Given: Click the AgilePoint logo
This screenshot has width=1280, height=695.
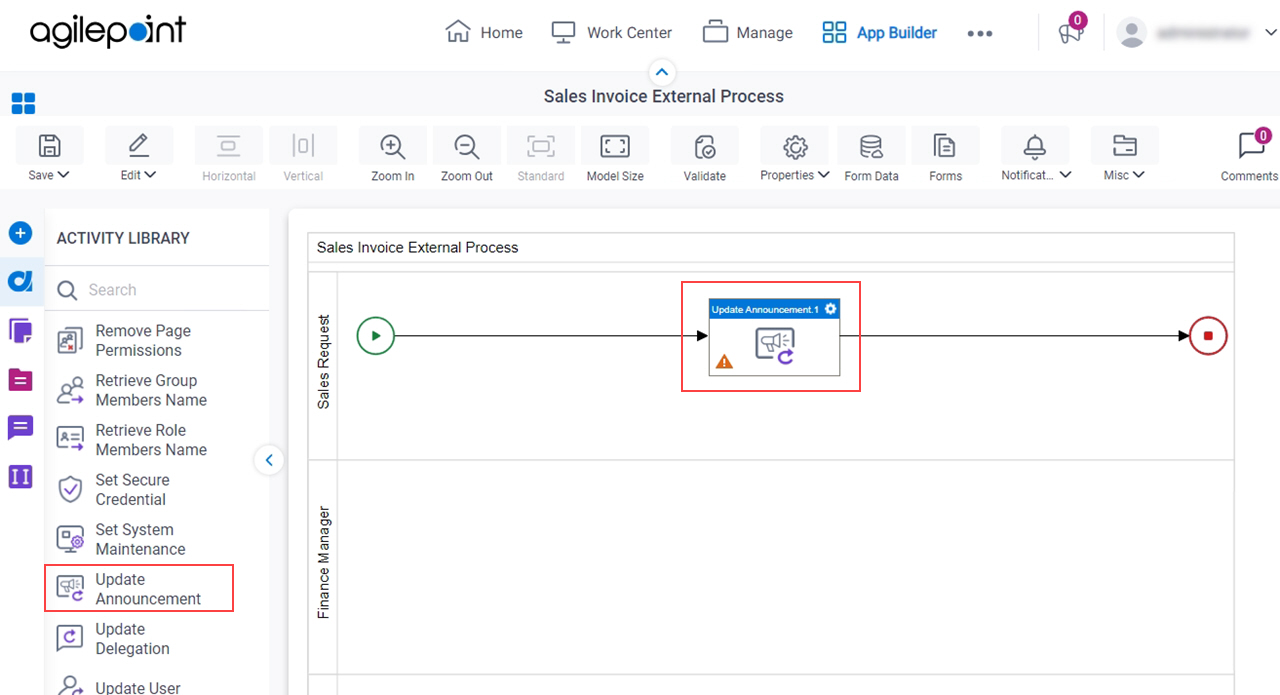Looking at the screenshot, I should 108,32.
